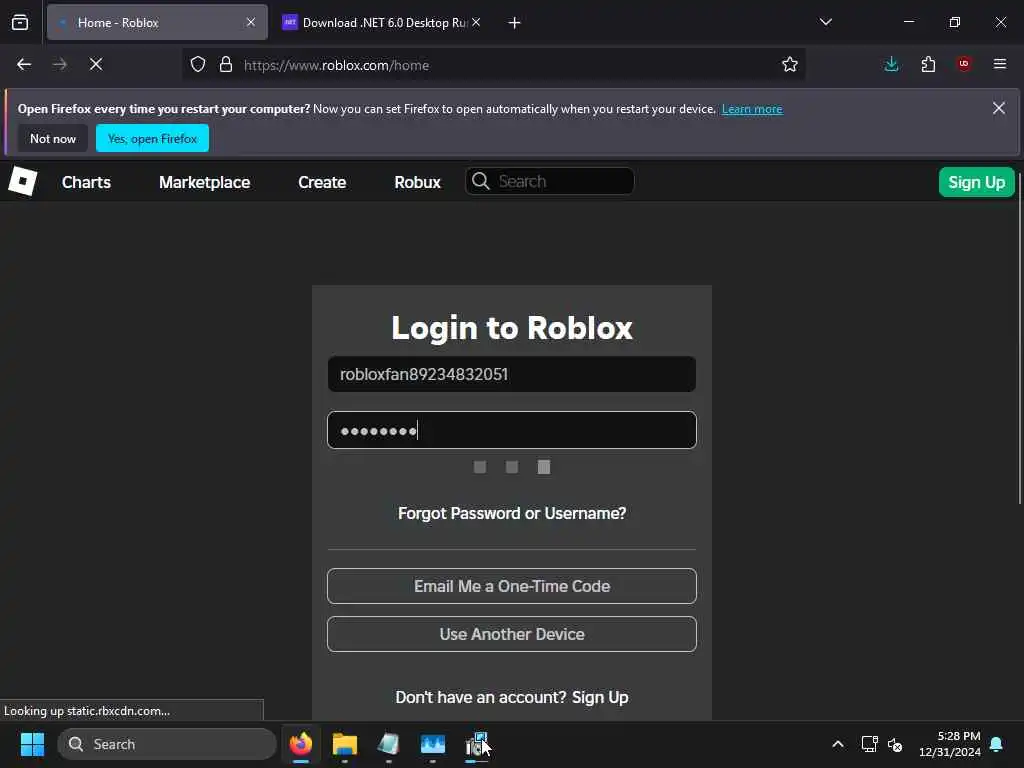
Task: Open the notifications bell icon
Action: click(x=997, y=744)
